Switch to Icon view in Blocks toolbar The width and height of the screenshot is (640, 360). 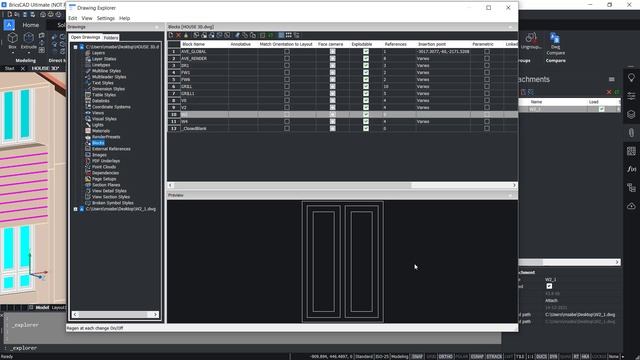289,36
